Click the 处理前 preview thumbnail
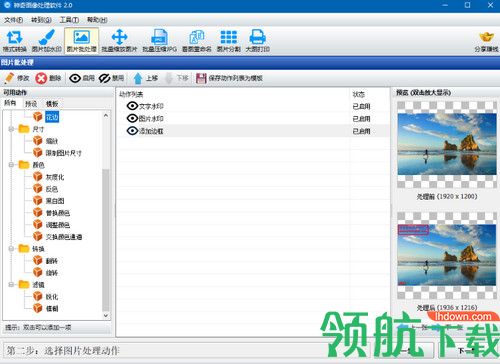The width and height of the screenshot is (500, 364). pyautogui.click(x=447, y=144)
